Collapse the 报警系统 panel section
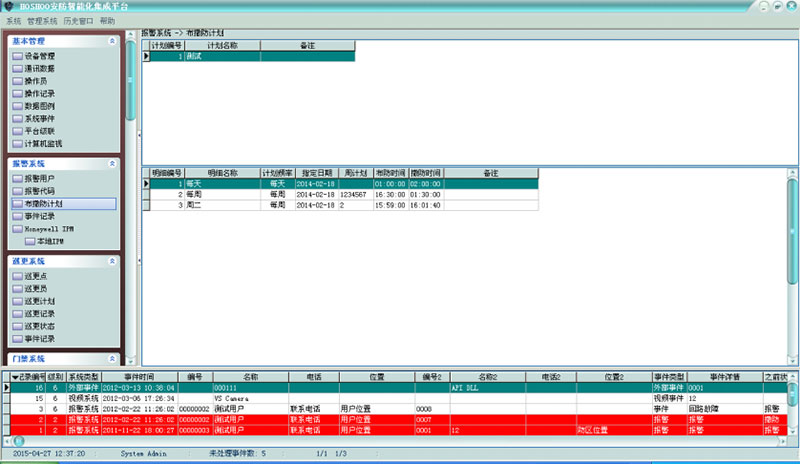This screenshot has width=800, height=464. (112, 163)
